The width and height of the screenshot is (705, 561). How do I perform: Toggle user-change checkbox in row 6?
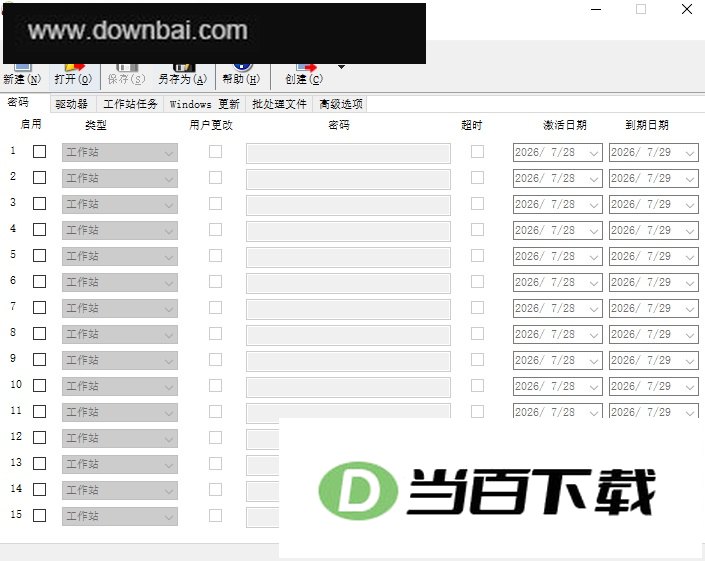[215, 282]
